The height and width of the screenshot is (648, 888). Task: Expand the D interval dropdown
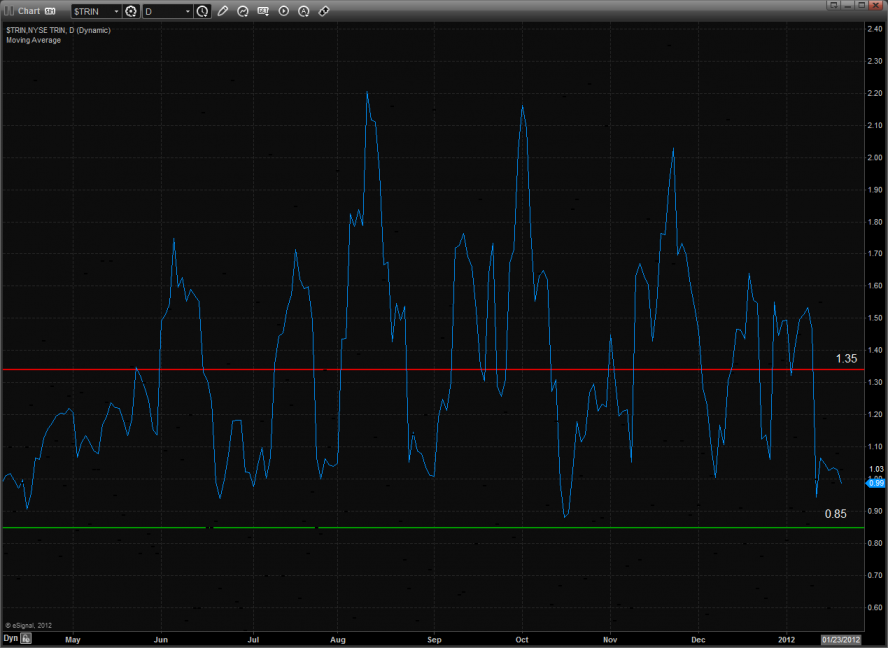point(187,11)
